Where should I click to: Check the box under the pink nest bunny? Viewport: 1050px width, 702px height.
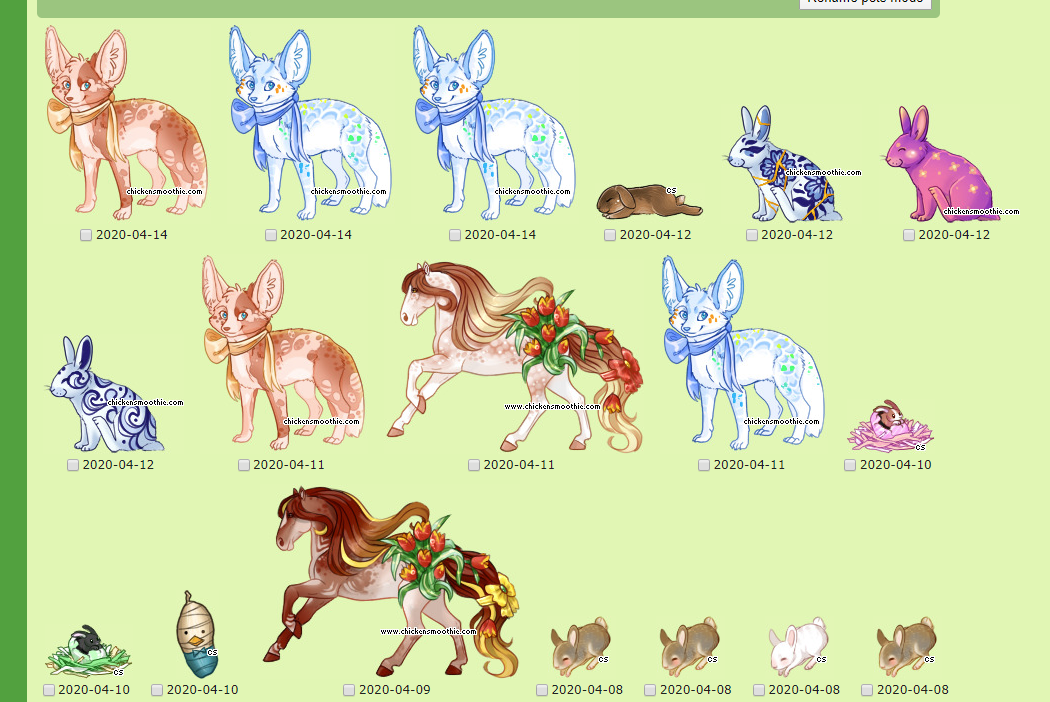[850, 465]
